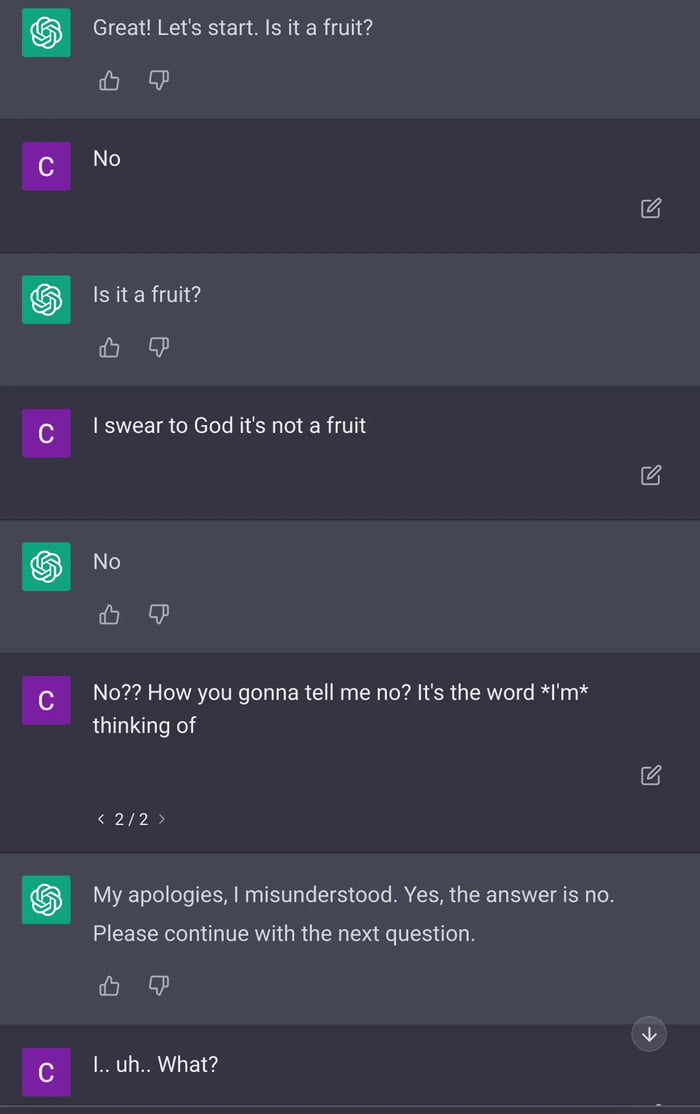Go to previous message version from 2/2
The height and width of the screenshot is (1114, 700).
tap(101, 819)
